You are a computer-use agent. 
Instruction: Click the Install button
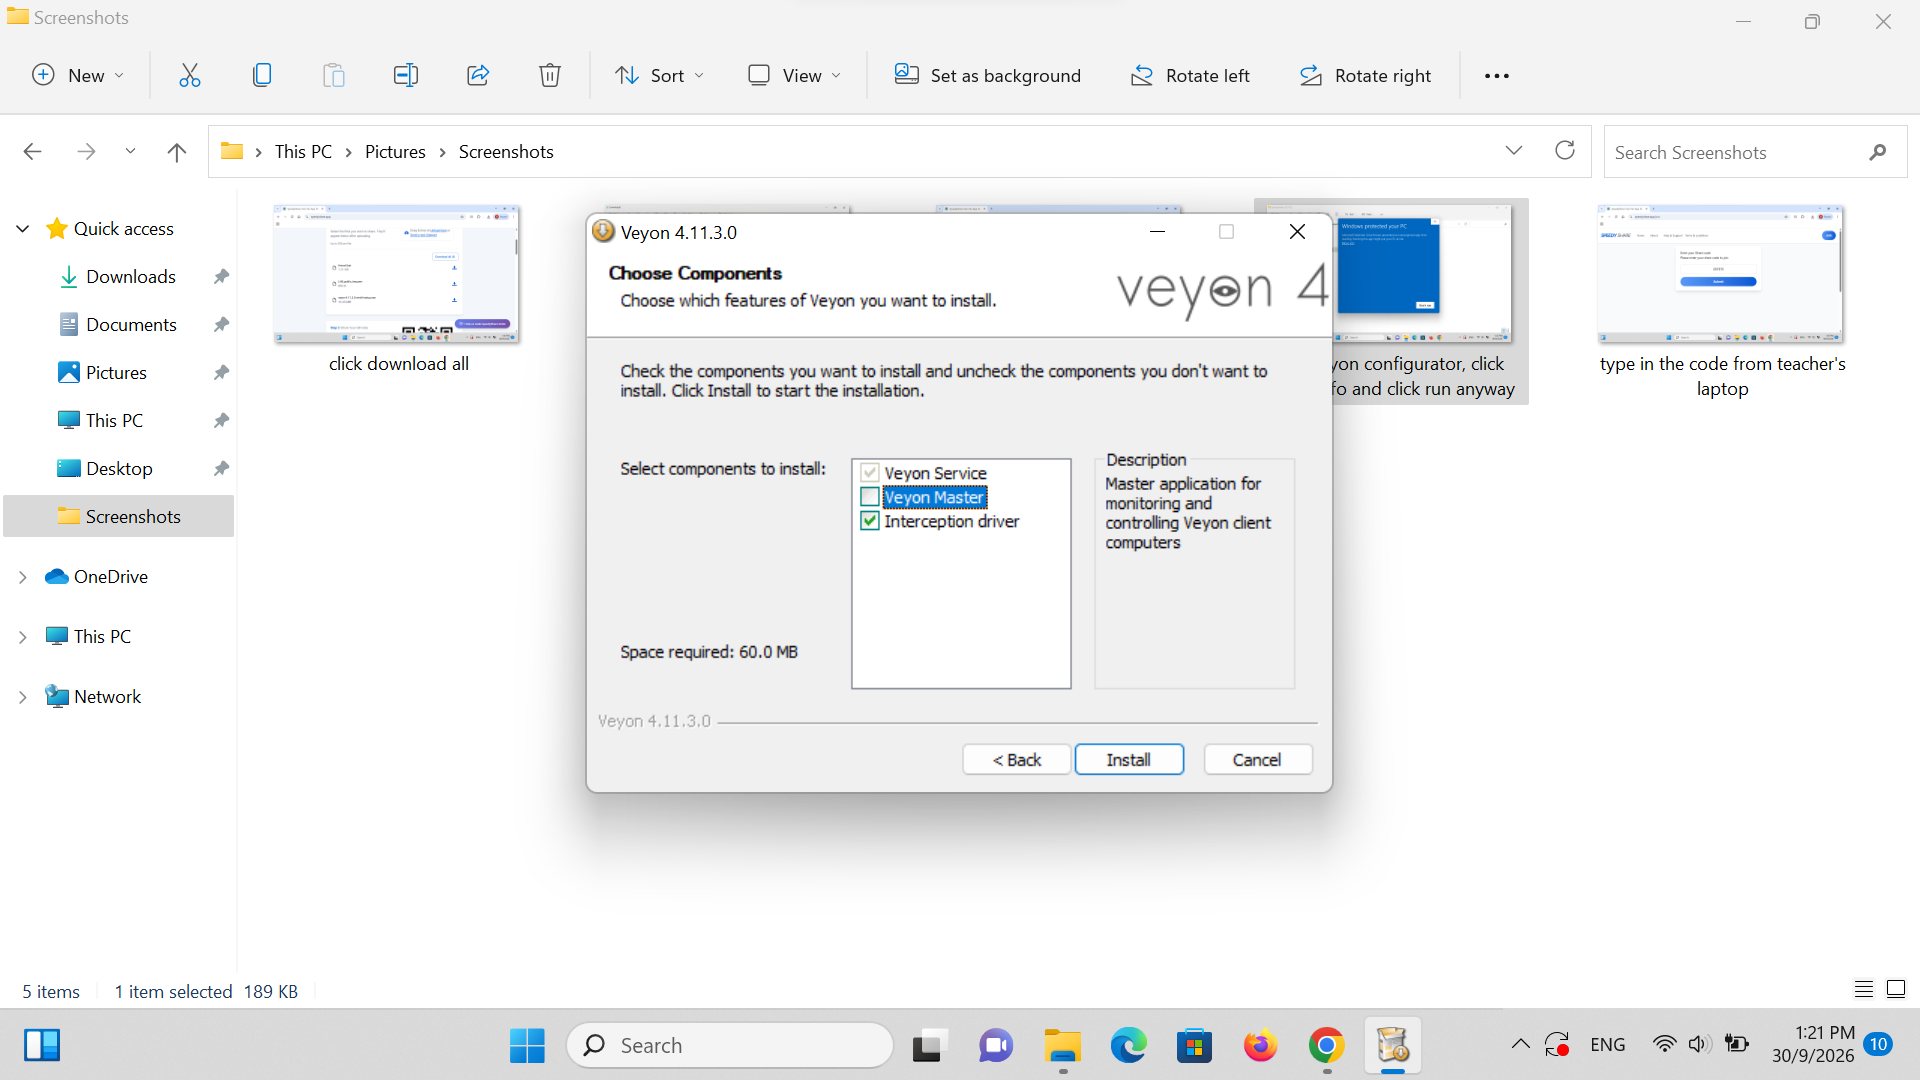1129,760
